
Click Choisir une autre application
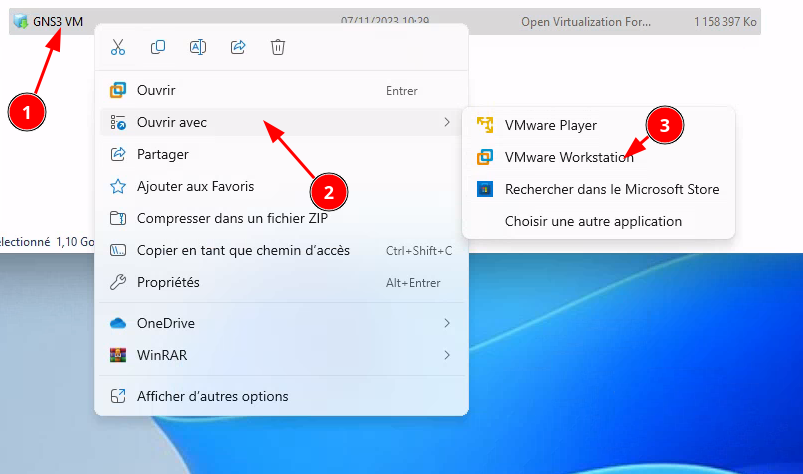(593, 221)
